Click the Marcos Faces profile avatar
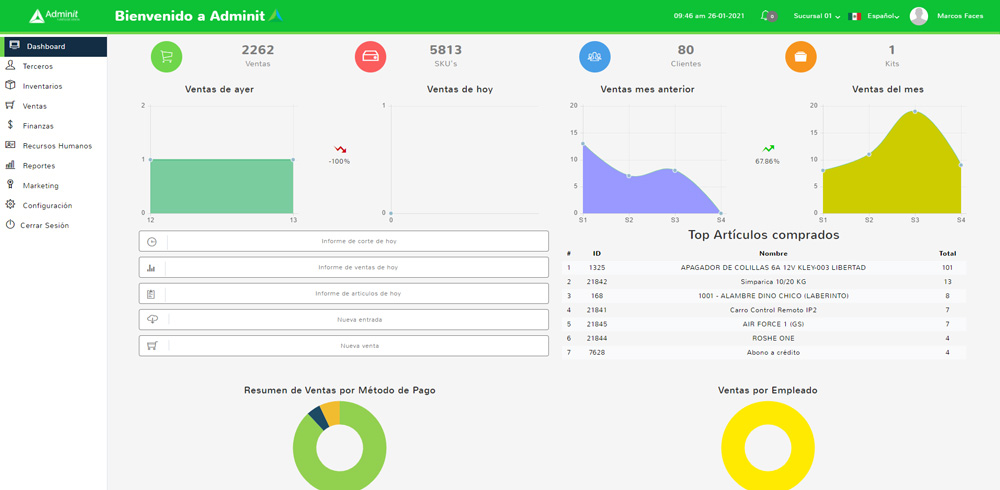 coord(918,16)
